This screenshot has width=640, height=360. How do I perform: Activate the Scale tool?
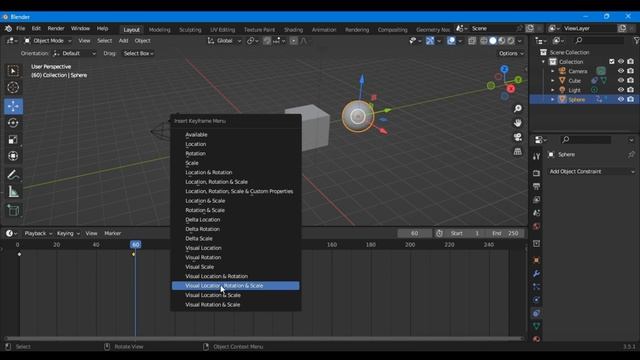(13, 140)
